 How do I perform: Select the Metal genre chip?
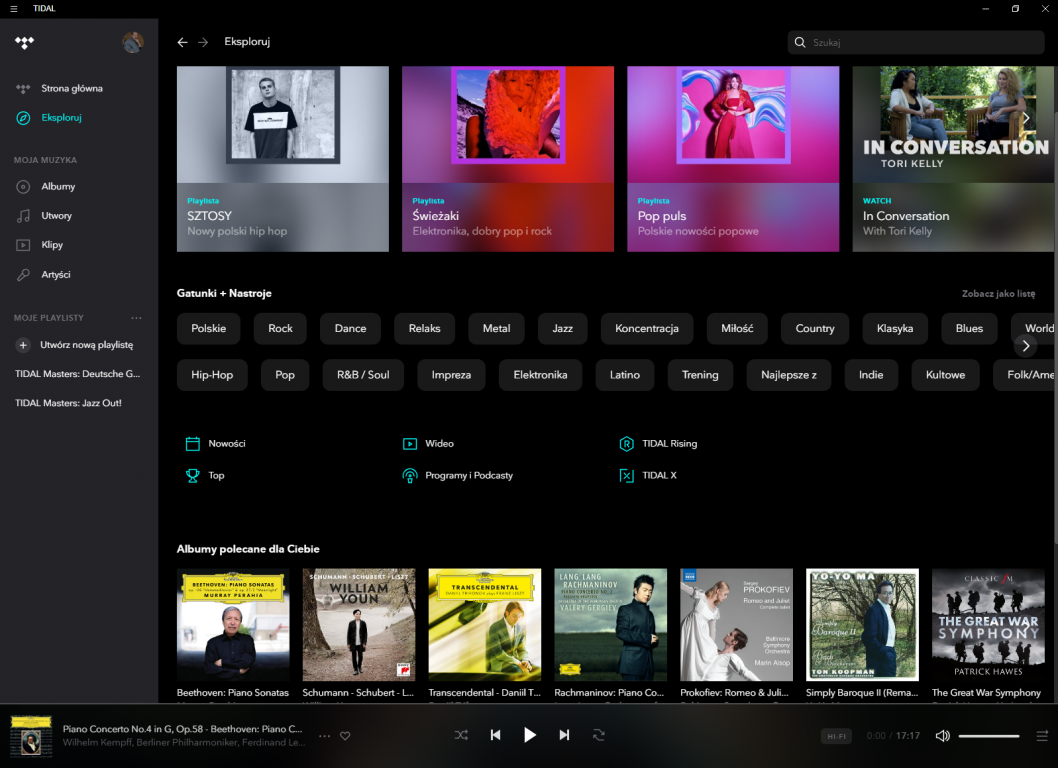click(x=496, y=329)
